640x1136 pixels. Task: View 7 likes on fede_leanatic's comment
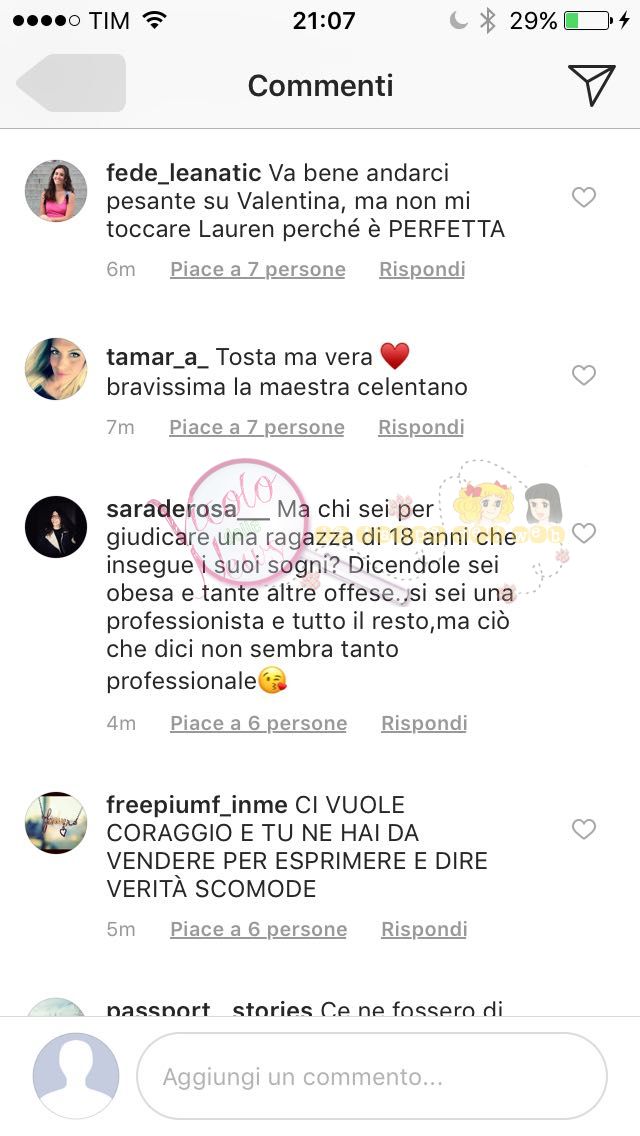258,270
